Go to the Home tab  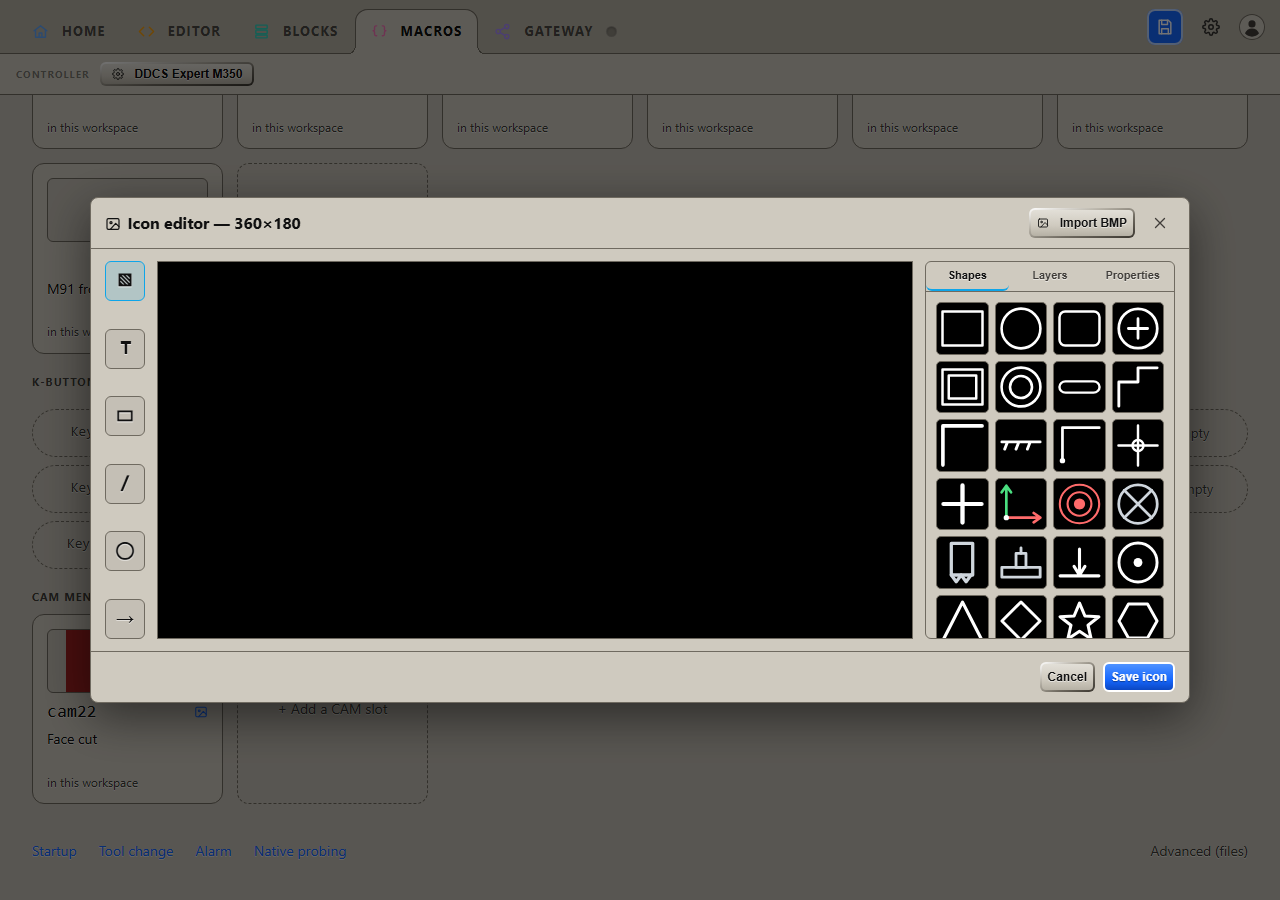(69, 31)
